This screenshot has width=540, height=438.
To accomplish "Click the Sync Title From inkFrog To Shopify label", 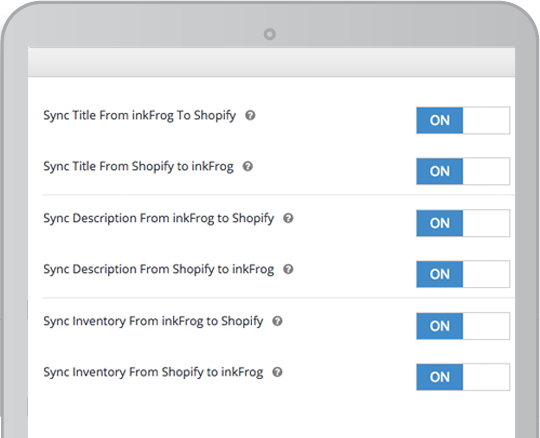I will [x=139, y=116].
